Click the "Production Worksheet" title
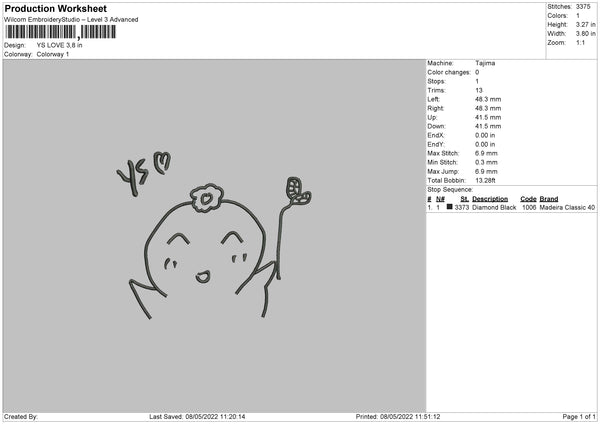Screen dimensions: 600x424 pyautogui.click(x=55, y=8)
